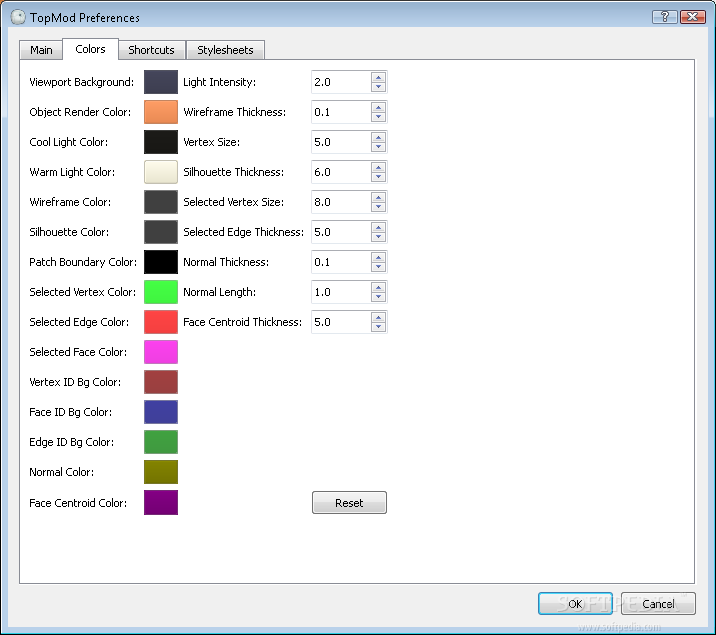Click the Face Centroid Color swatch
This screenshot has height=635, width=716.
(161, 503)
